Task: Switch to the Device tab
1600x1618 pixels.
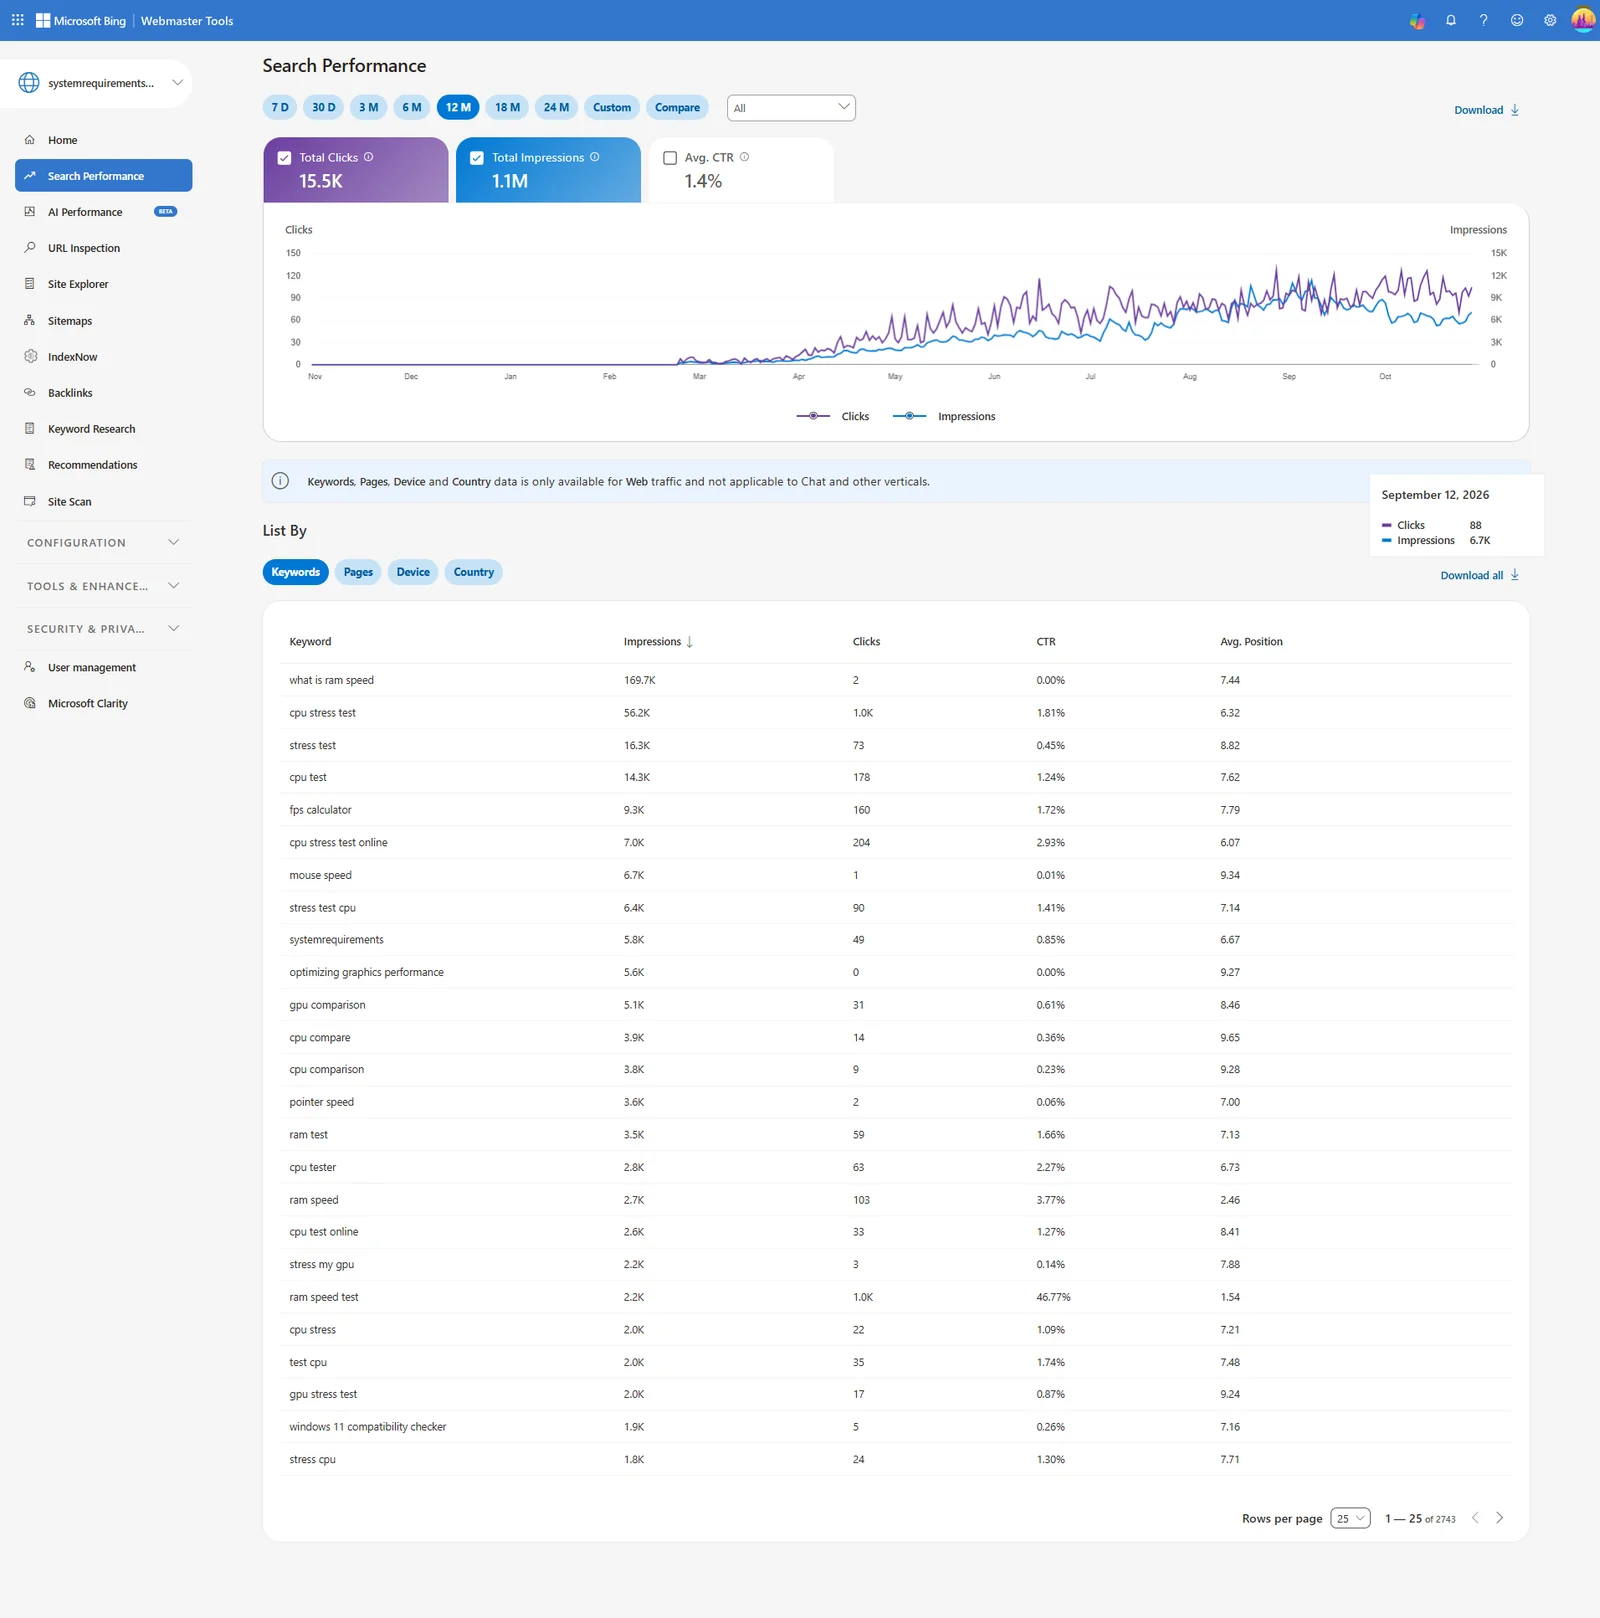Action: click(x=413, y=572)
